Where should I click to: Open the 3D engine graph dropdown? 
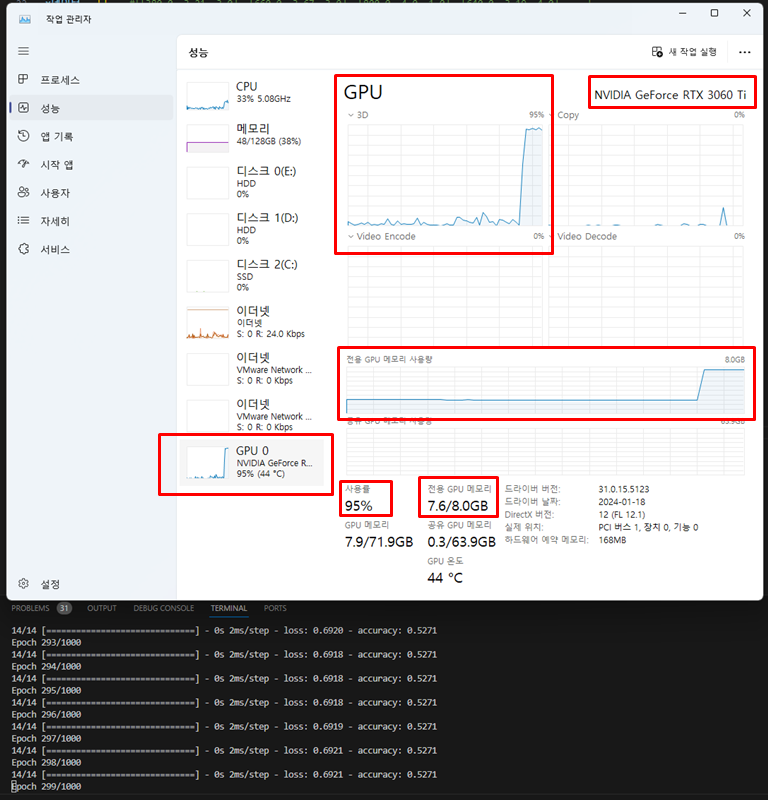point(351,115)
